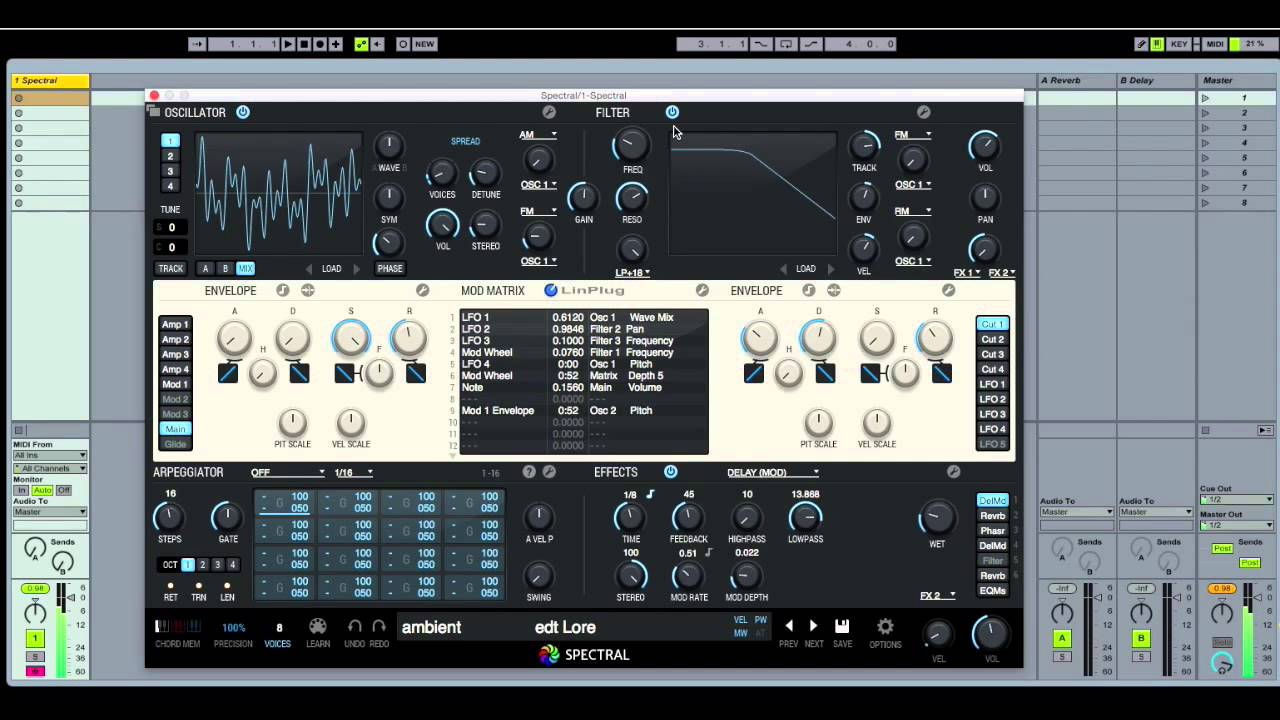
Task: Open the Arpeggiator help question mark
Action: (529, 472)
